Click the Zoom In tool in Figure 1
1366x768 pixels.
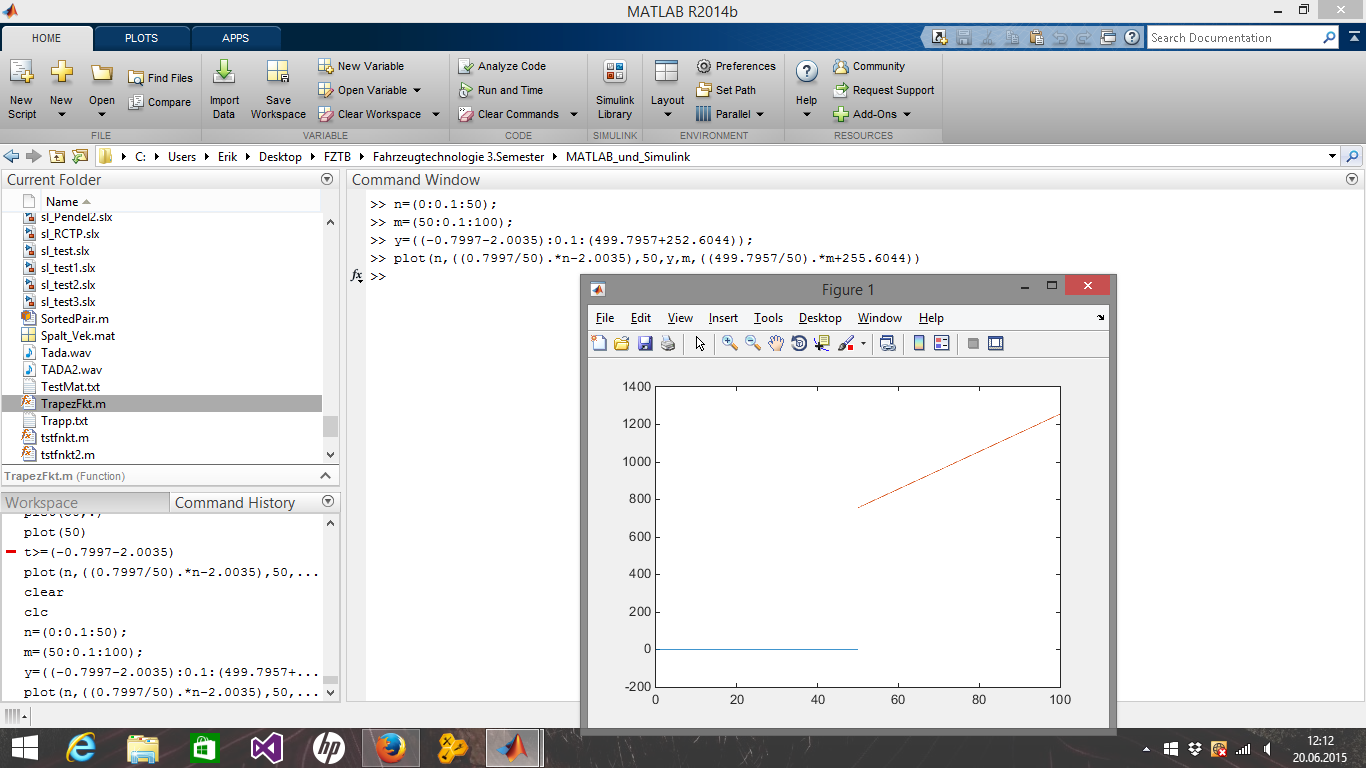click(730, 344)
